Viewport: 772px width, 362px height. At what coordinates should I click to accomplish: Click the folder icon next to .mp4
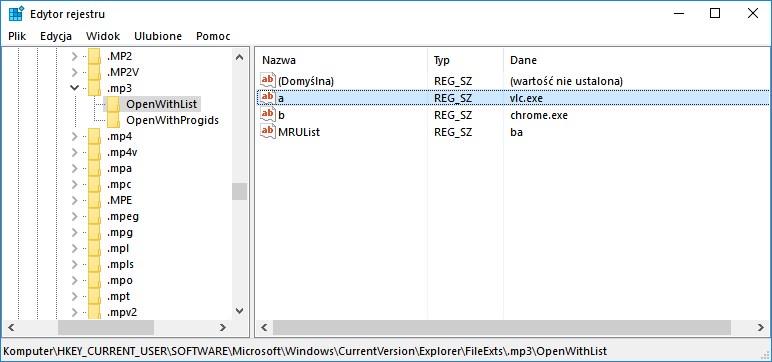95,136
